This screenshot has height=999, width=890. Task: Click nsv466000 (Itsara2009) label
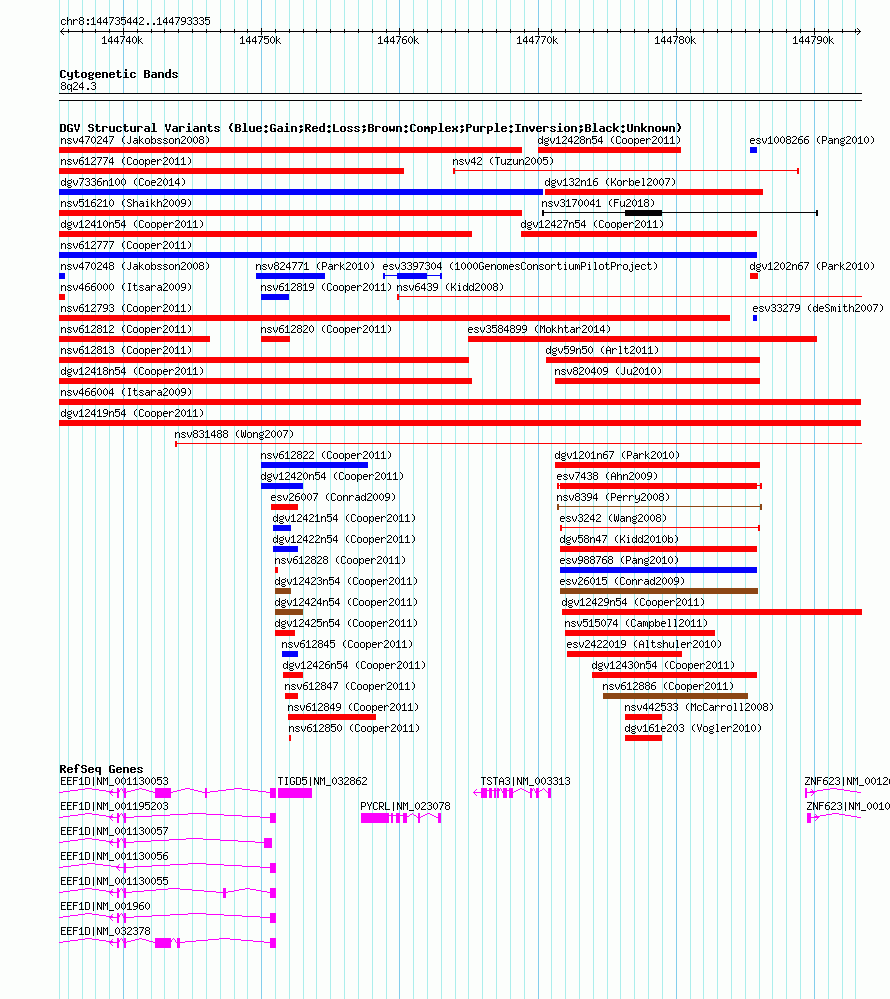click(126, 287)
